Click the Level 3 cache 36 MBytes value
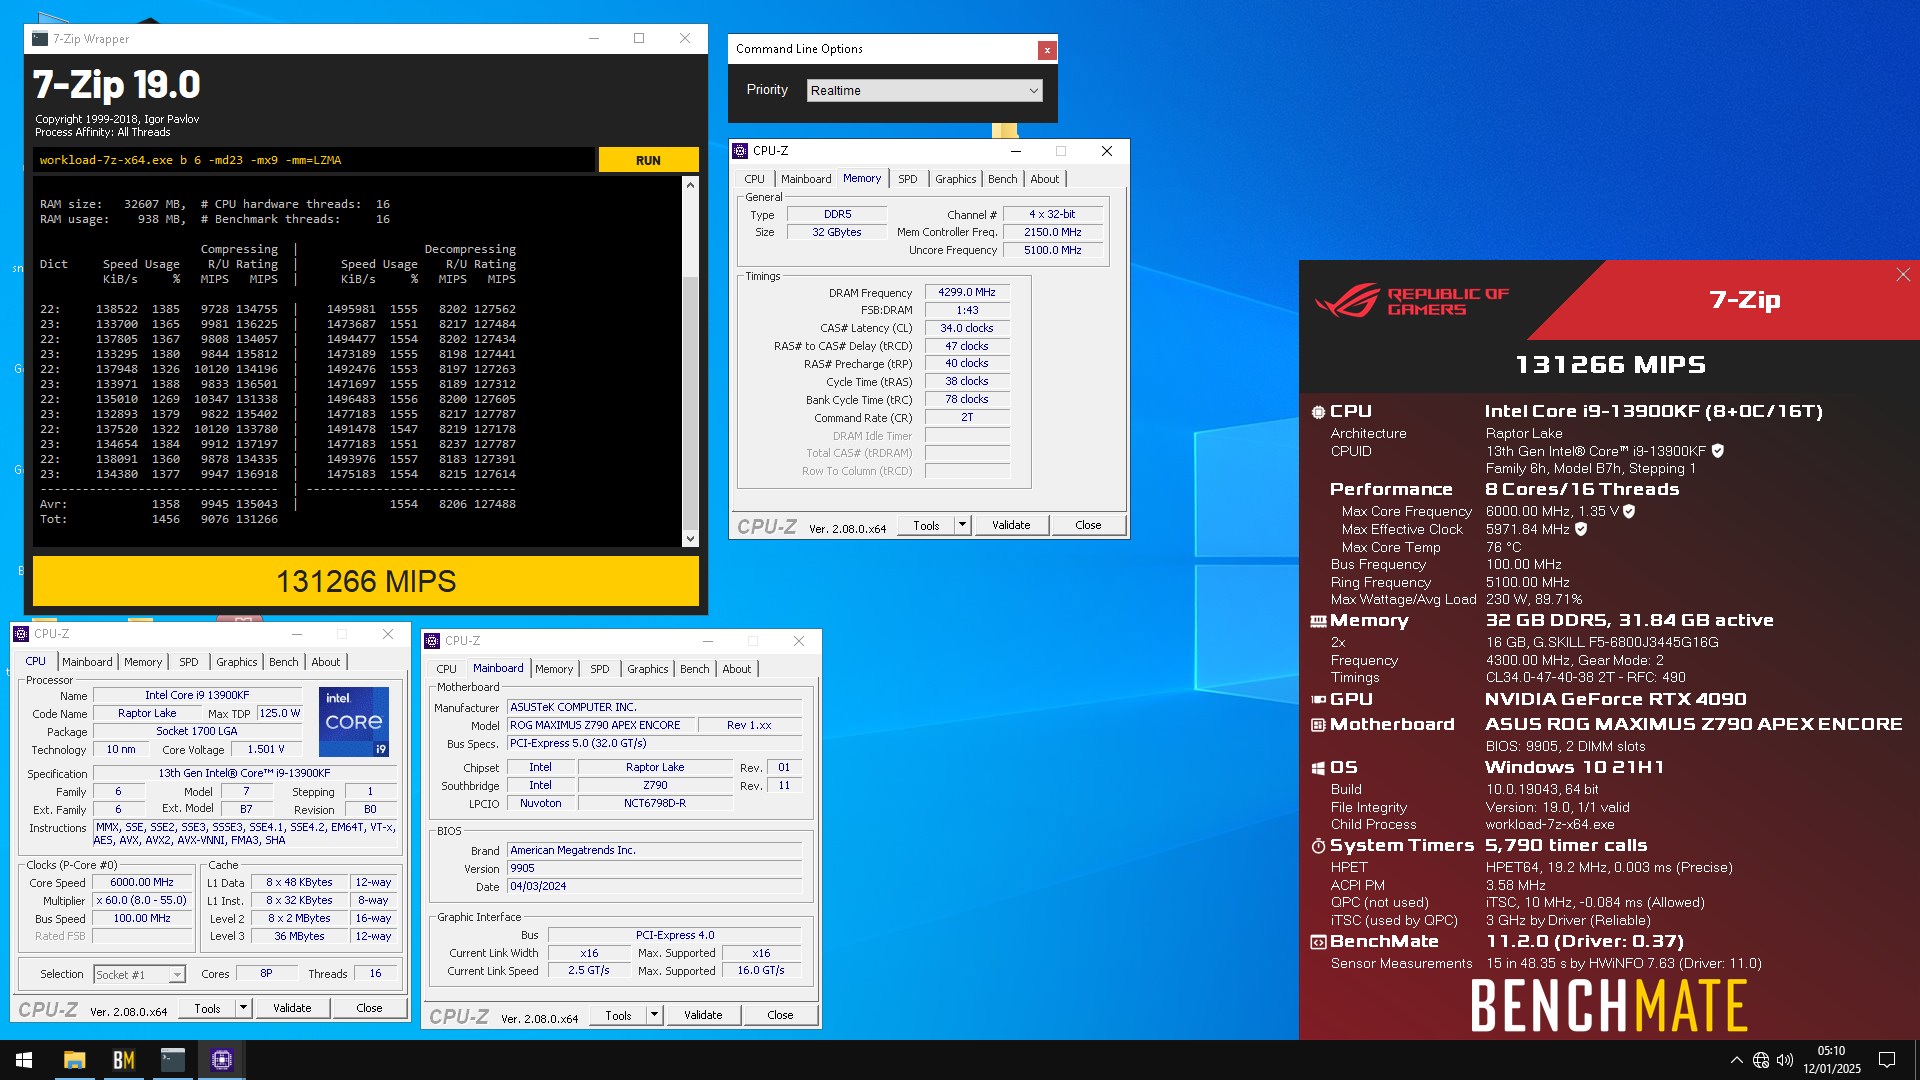Viewport: 1920px width, 1080px height. (x=299, y=936)
